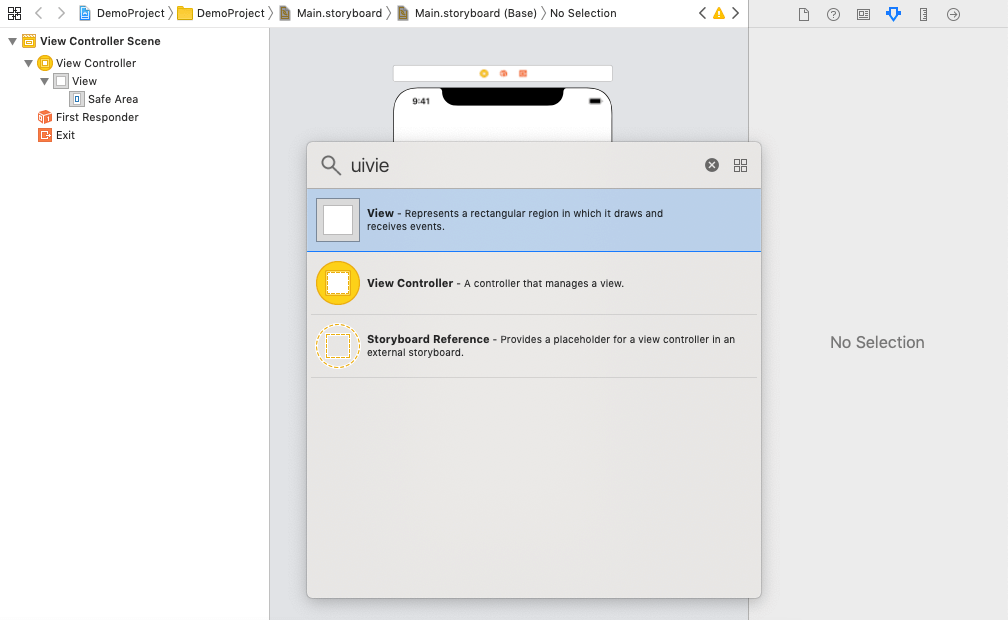This screenshot has width=1008, height=620.
Task: Open the File inspector
Action: pos(804,14)
